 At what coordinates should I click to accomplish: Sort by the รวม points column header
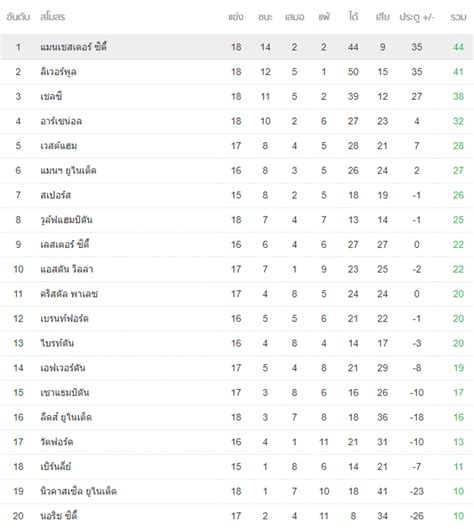pyautogui.click(x=458, y=17)
